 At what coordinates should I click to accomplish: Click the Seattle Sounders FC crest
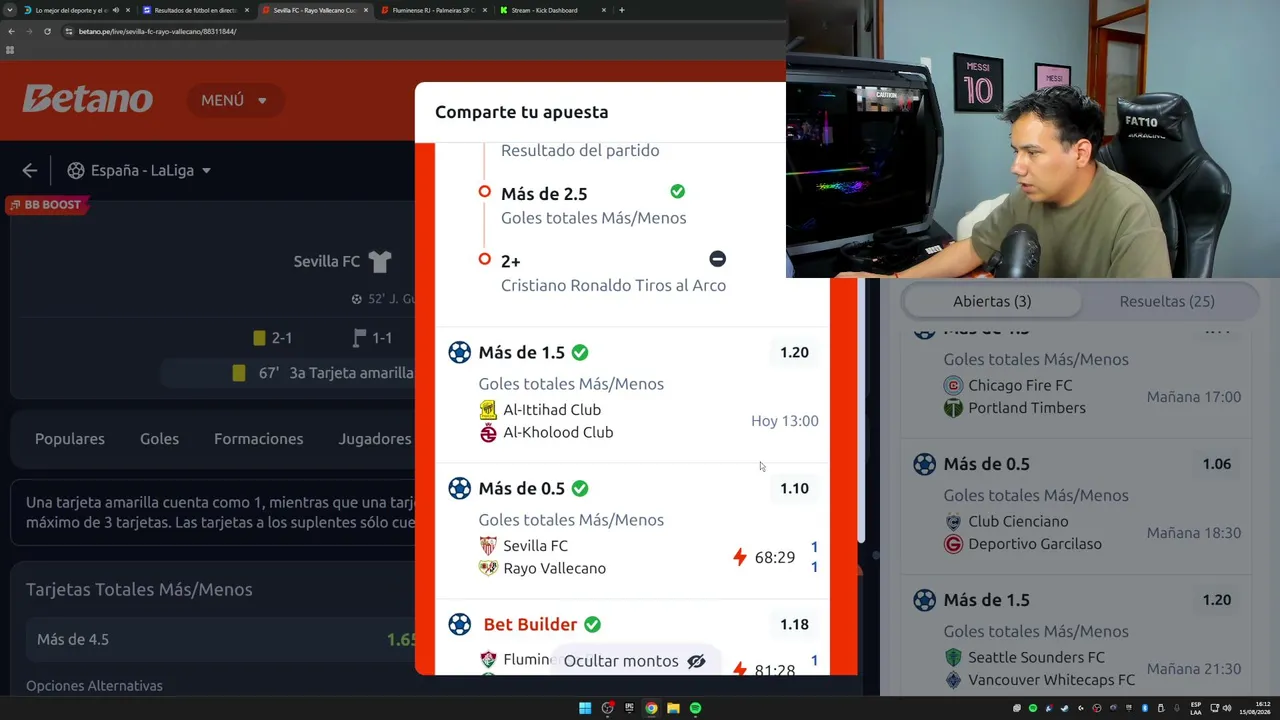tap(953, 658)
